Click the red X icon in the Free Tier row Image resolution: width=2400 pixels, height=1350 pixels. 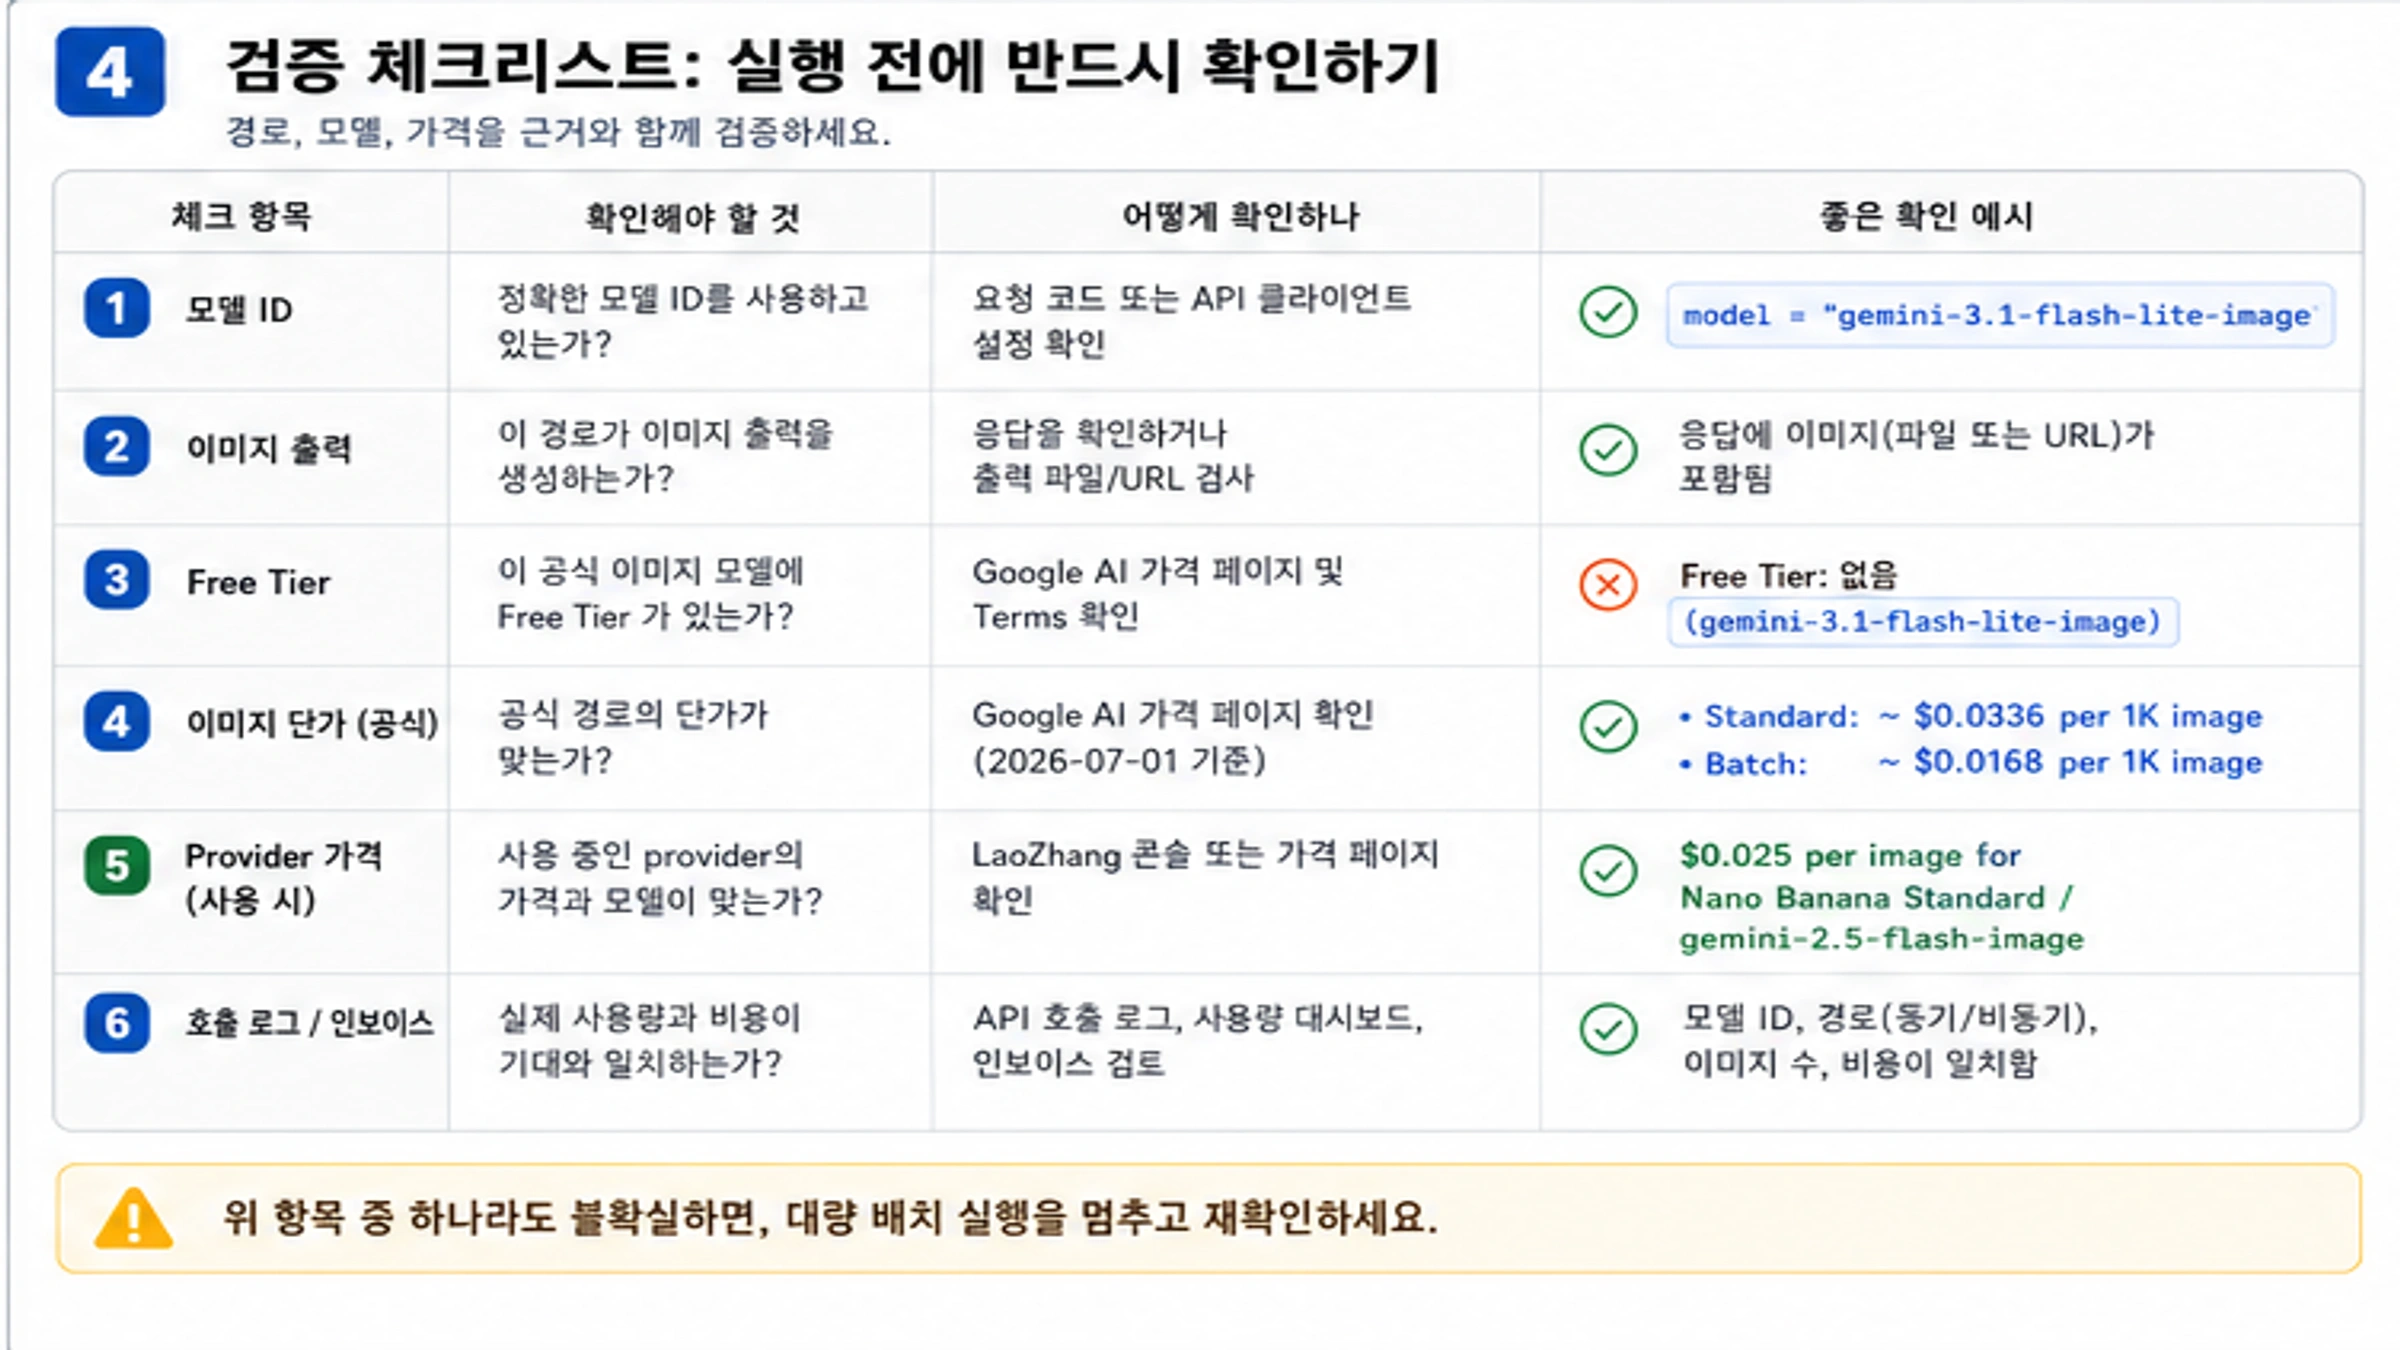[x=1608, y=585]
